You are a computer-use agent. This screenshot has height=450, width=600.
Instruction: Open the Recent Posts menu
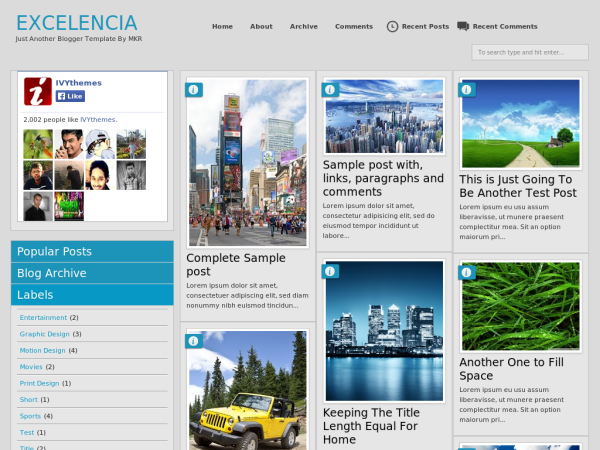click(425, 26)
